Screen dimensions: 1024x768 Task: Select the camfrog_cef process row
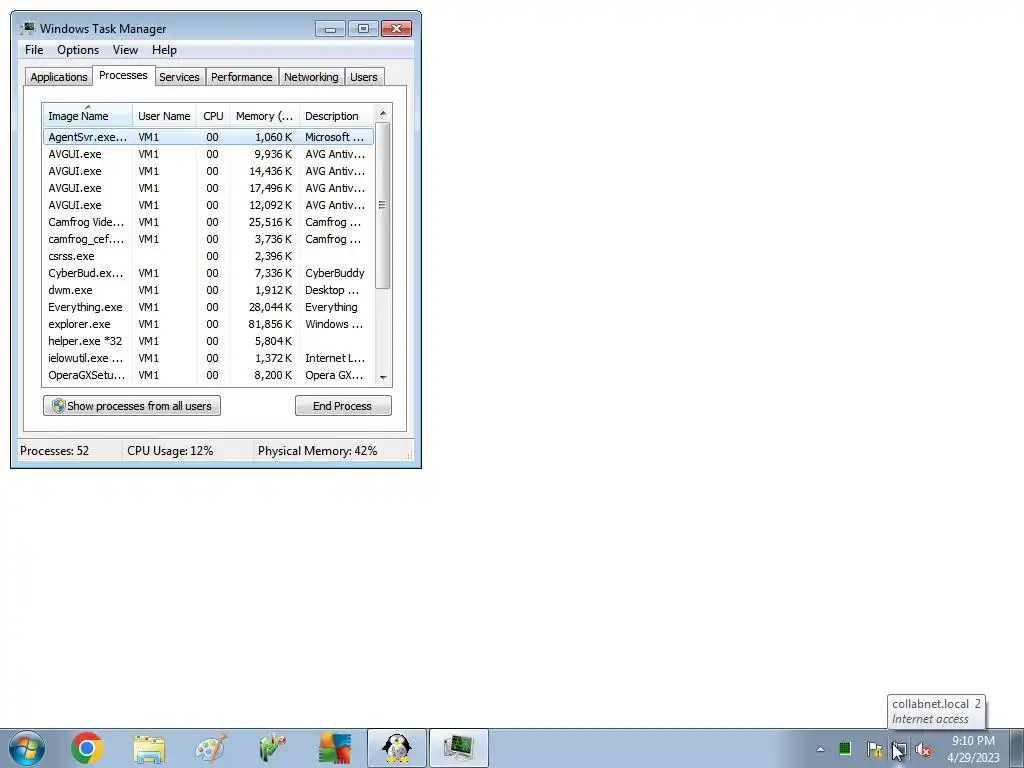(x=208, y=239)
